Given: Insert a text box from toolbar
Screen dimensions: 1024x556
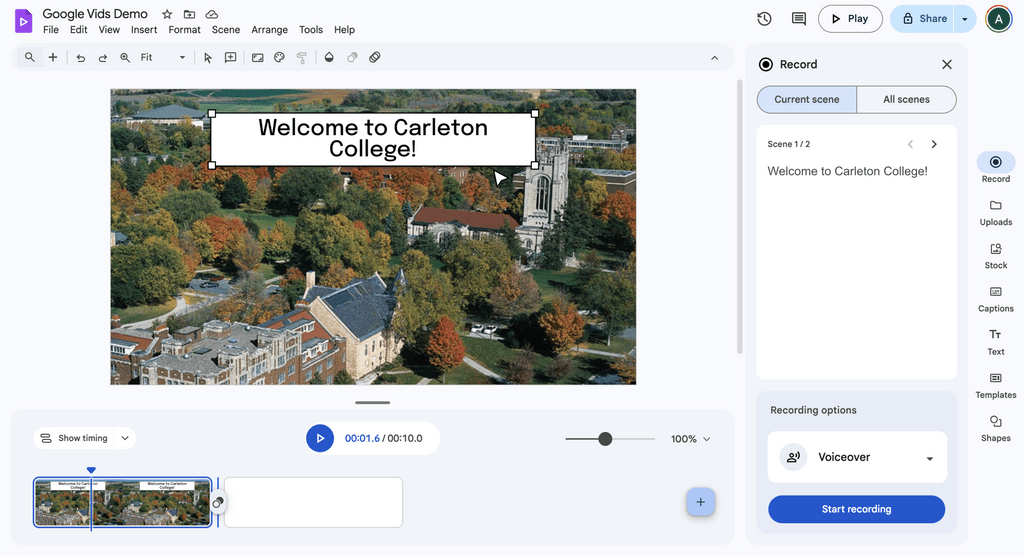Looking at the screenshot, I should [x=231, y=57].
